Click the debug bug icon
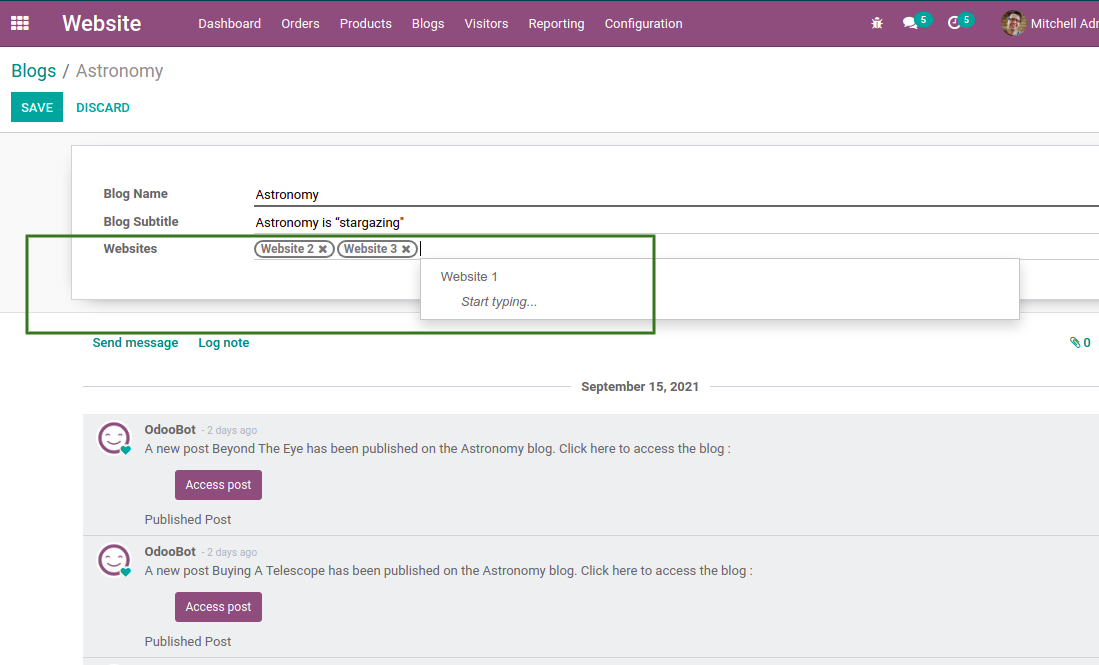This screenshot has height=665, width=1099. (x=877, y=23)
